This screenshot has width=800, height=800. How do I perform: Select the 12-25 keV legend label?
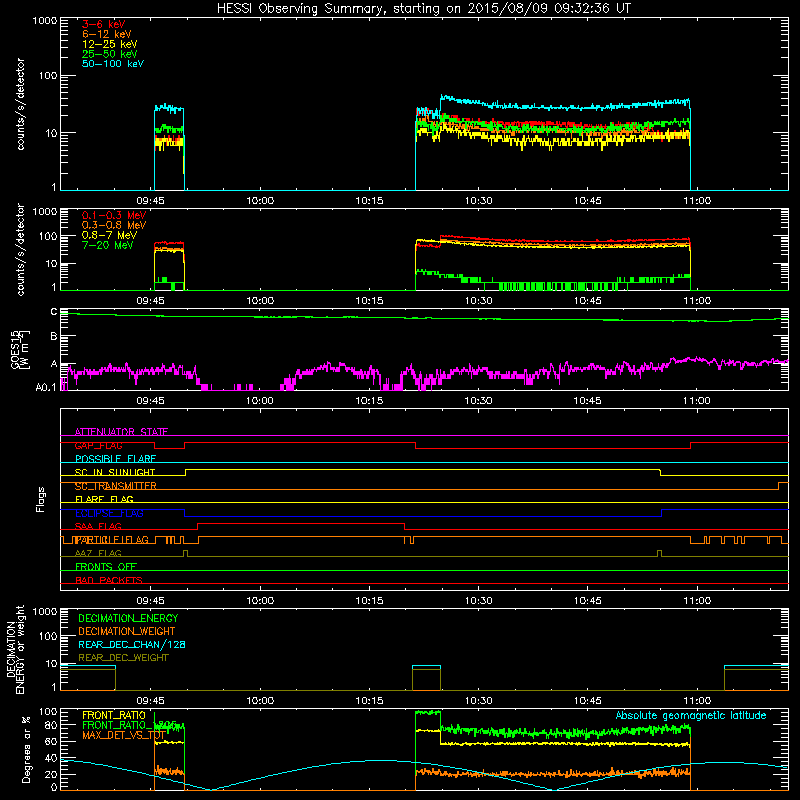[110, 44]
